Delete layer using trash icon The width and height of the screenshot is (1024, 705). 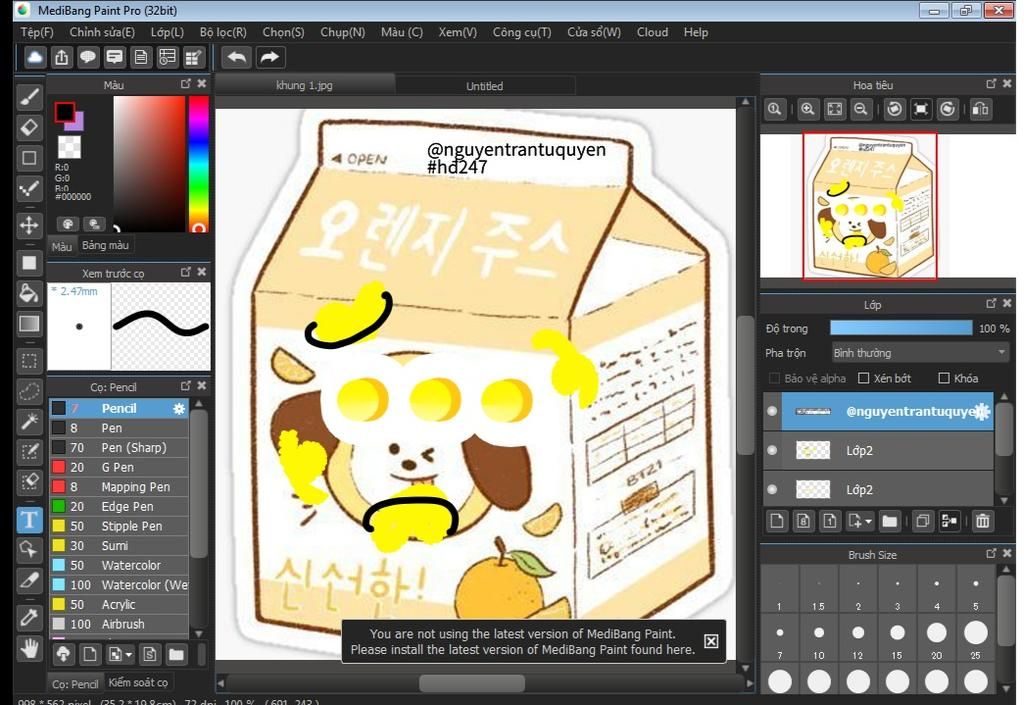coord(982,521)
